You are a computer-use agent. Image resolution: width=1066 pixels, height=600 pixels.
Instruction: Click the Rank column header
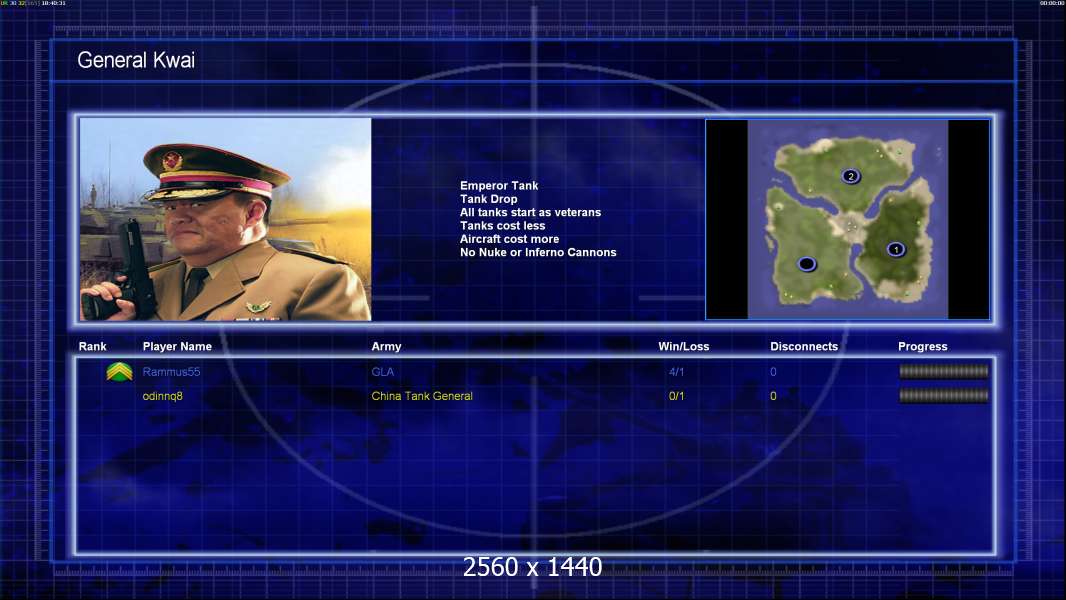click(x=92, y=347)
